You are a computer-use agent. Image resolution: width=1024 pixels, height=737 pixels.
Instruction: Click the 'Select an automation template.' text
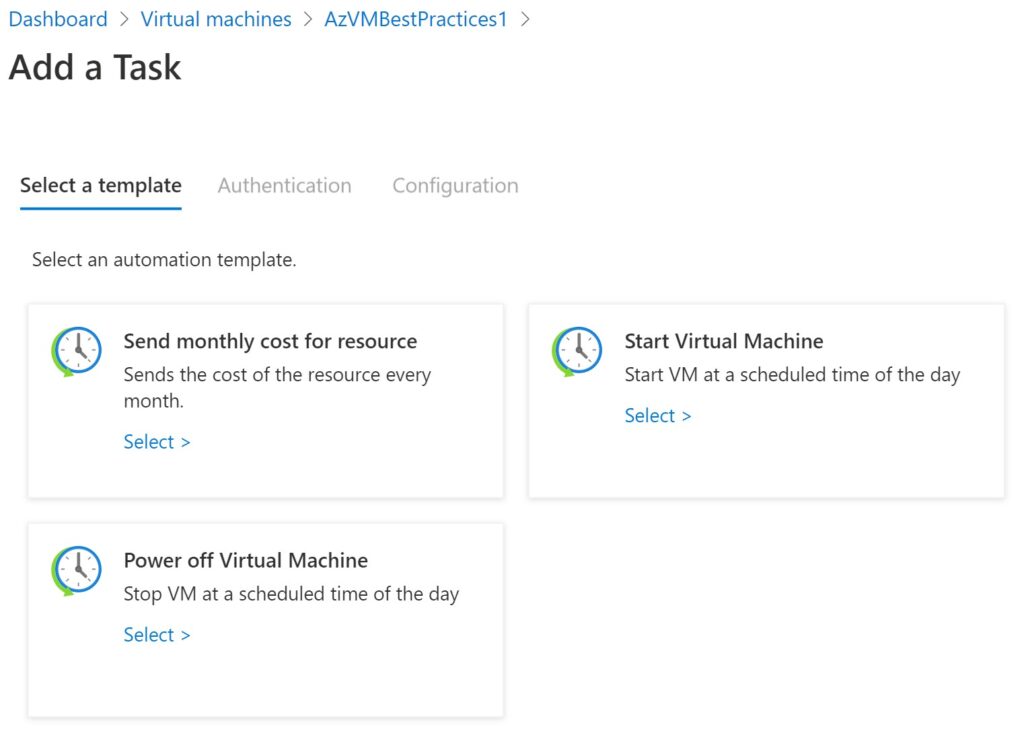coord(164,260)
